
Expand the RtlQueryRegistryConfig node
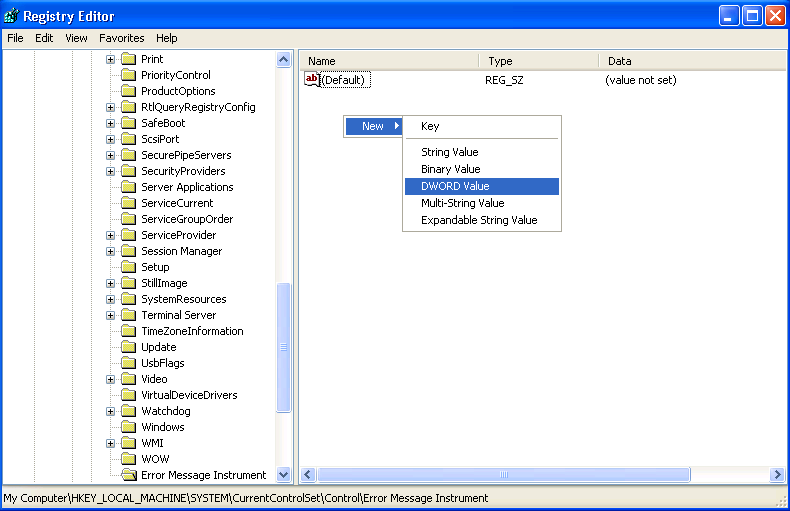pyautogui.click(x=110, y=107)
